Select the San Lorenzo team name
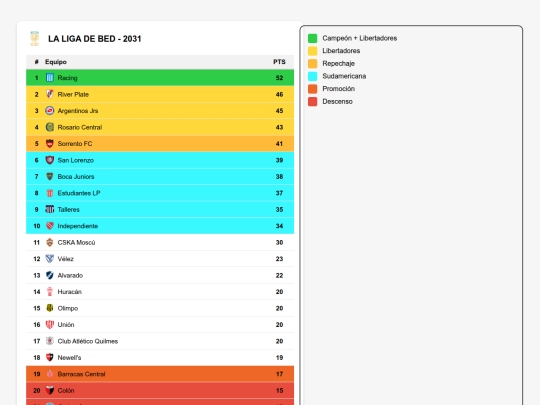The height and width of the screenshot is (405, 540). pos(76,160)
